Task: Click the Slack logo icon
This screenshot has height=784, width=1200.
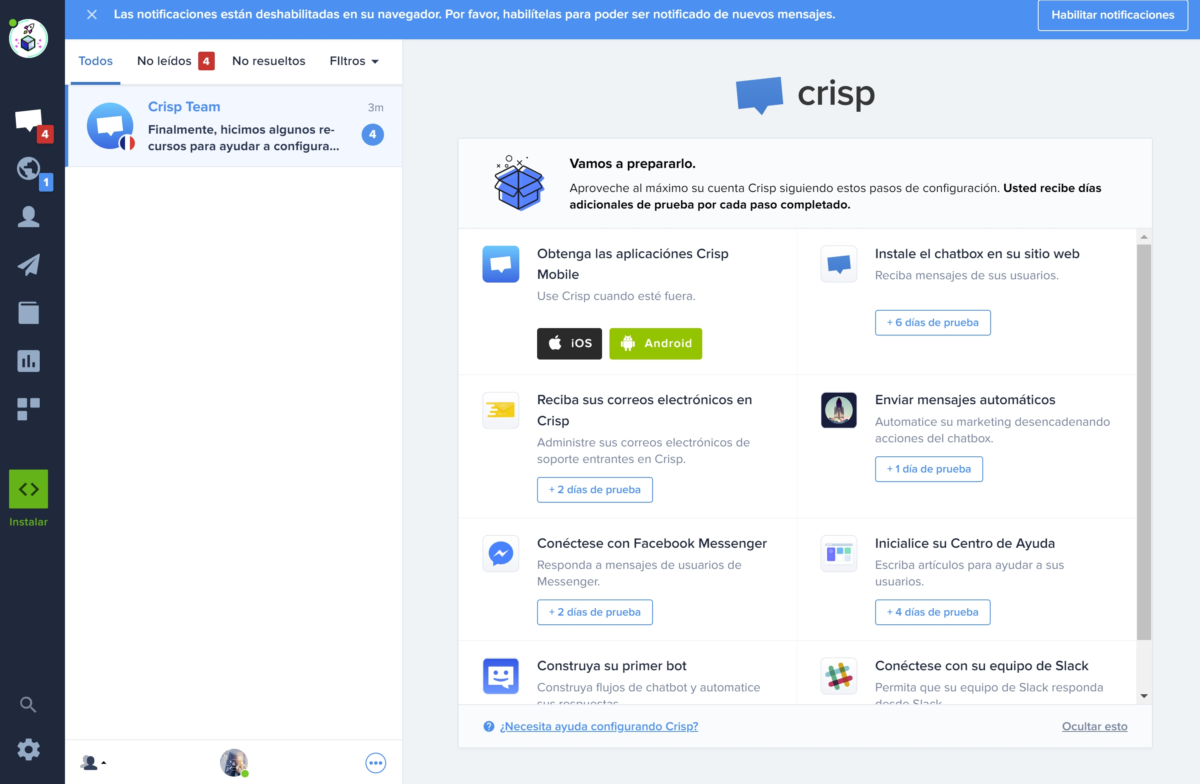Action: pyautogui.click(x=839, y=676)
